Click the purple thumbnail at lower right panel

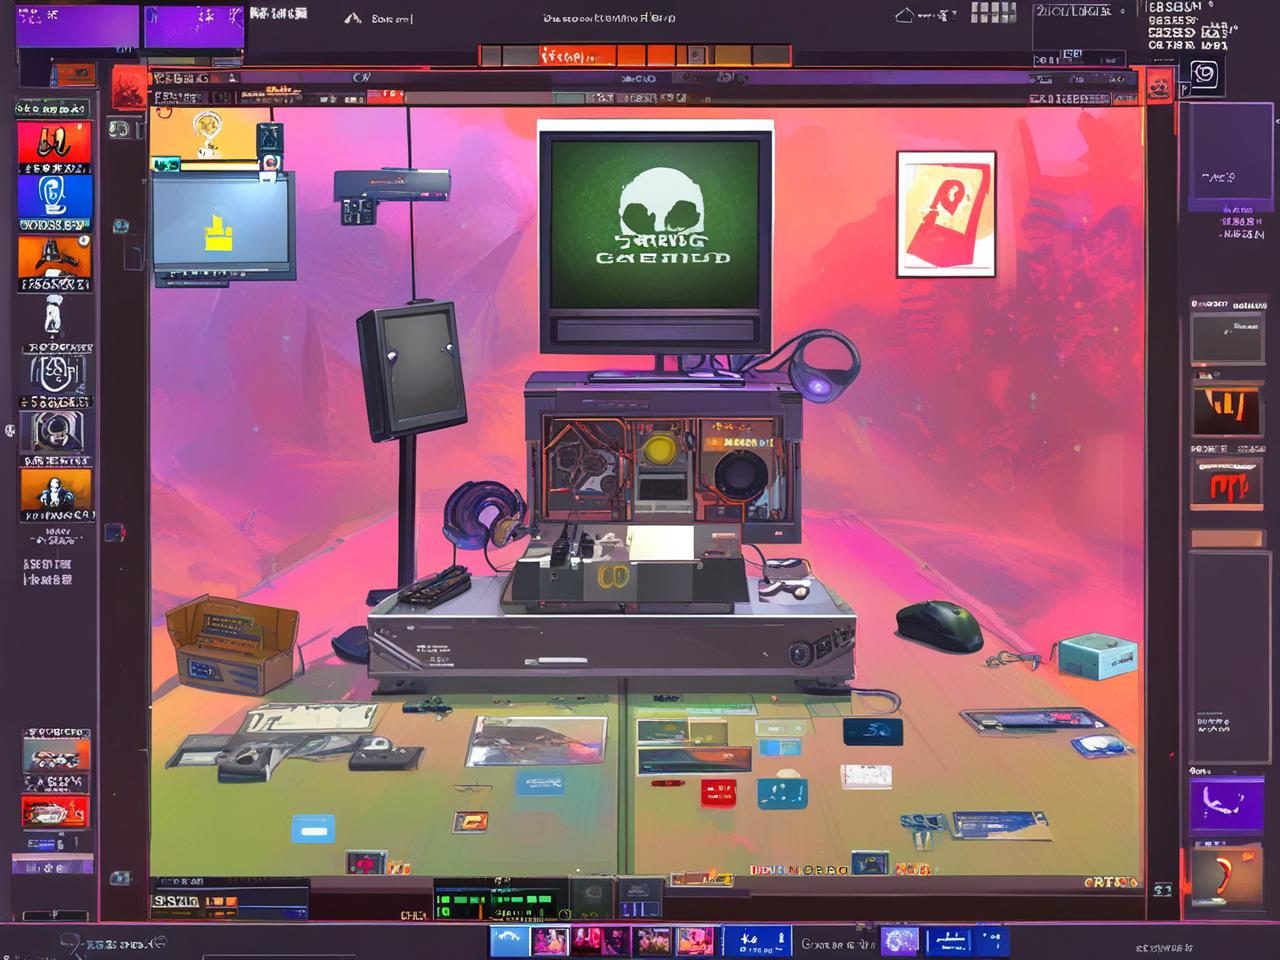click(x=1226, y=805)
